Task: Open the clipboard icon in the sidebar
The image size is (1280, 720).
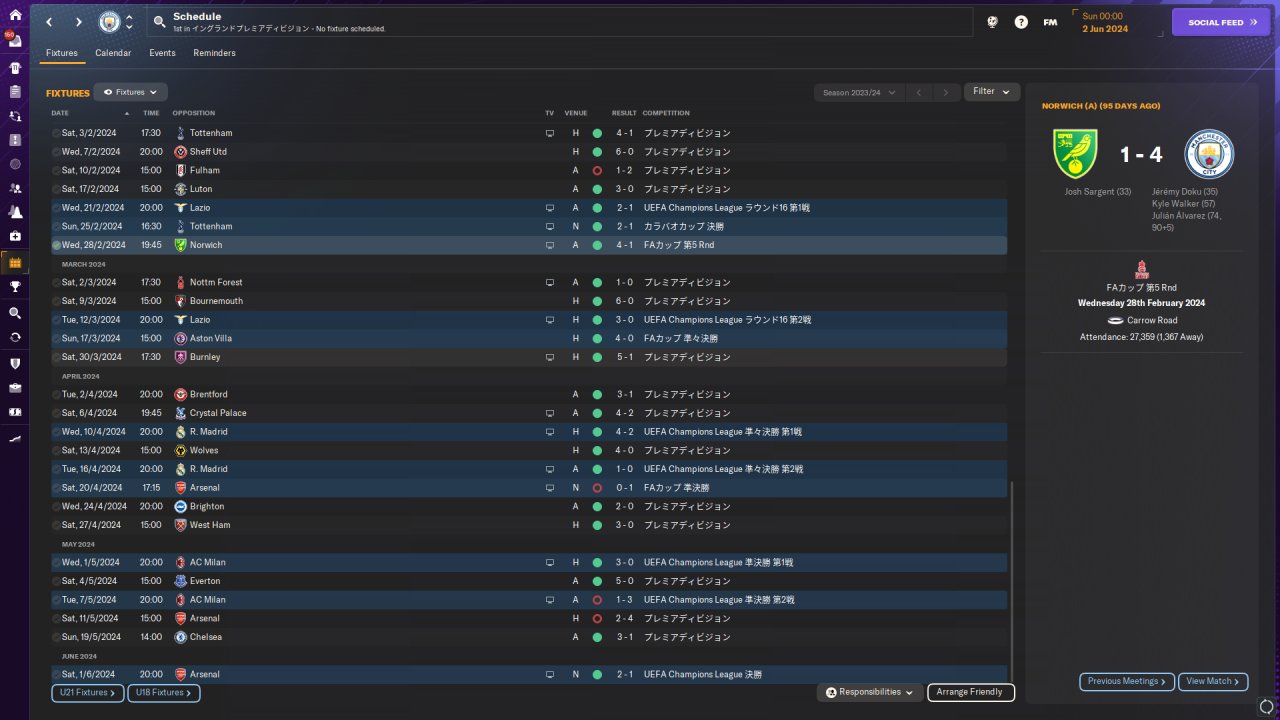Action: (15, 92)
